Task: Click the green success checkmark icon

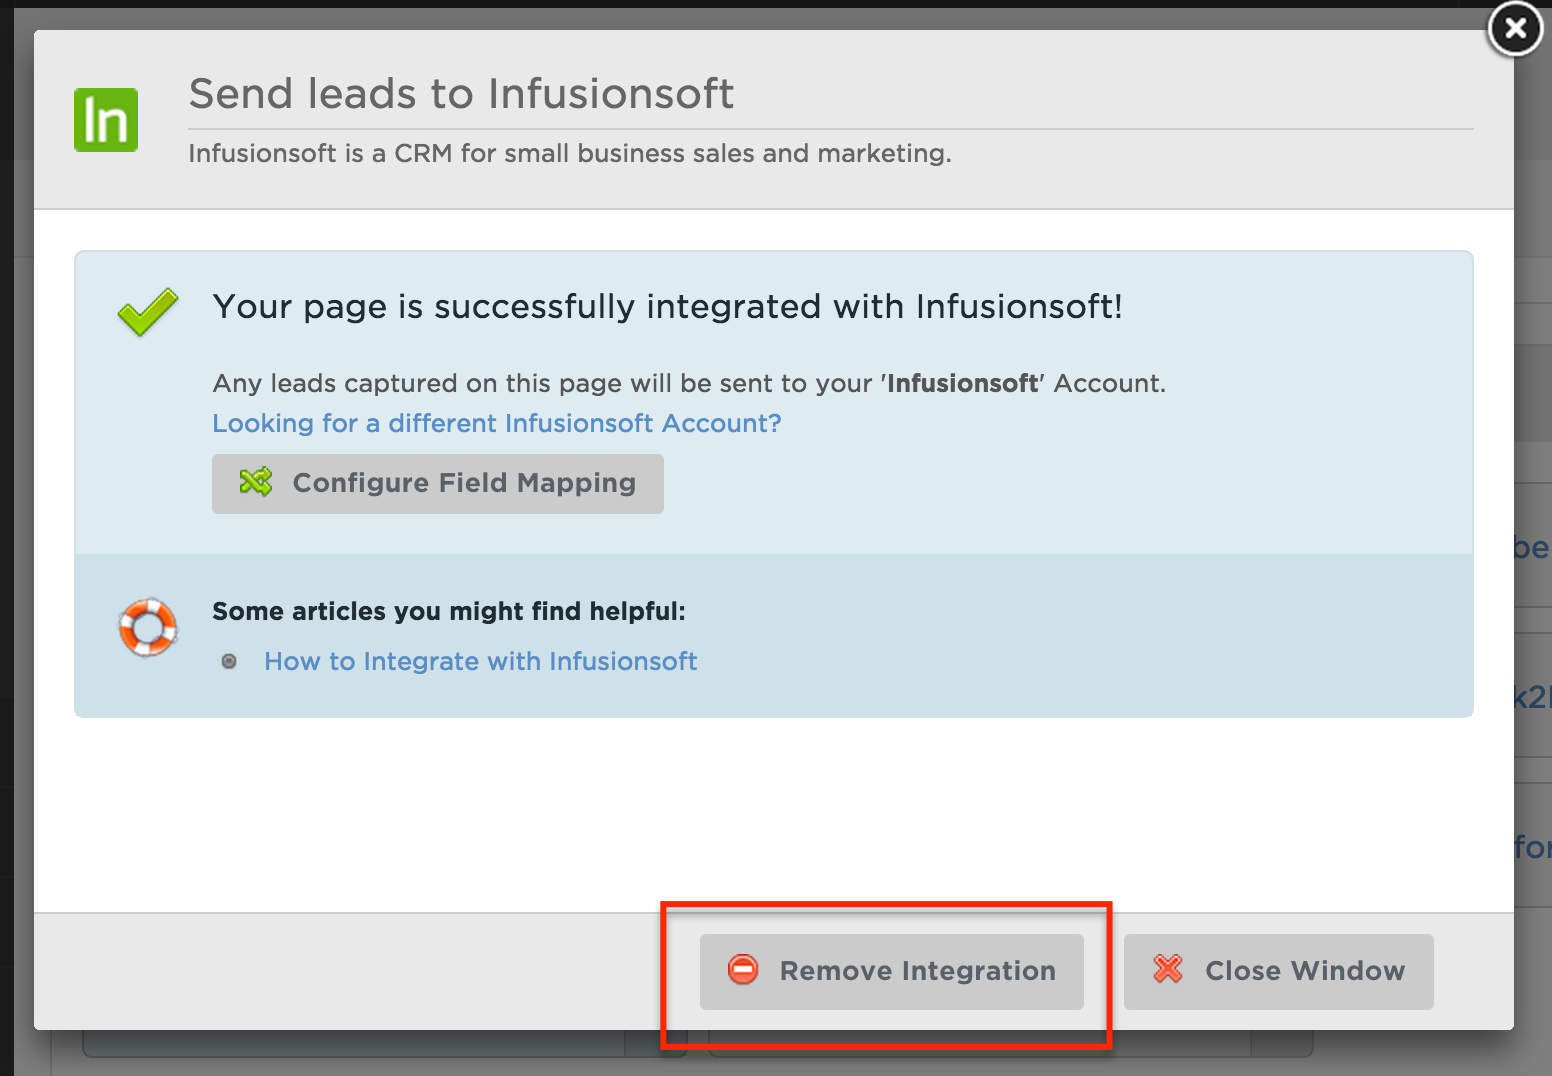Action: (148, 312)
